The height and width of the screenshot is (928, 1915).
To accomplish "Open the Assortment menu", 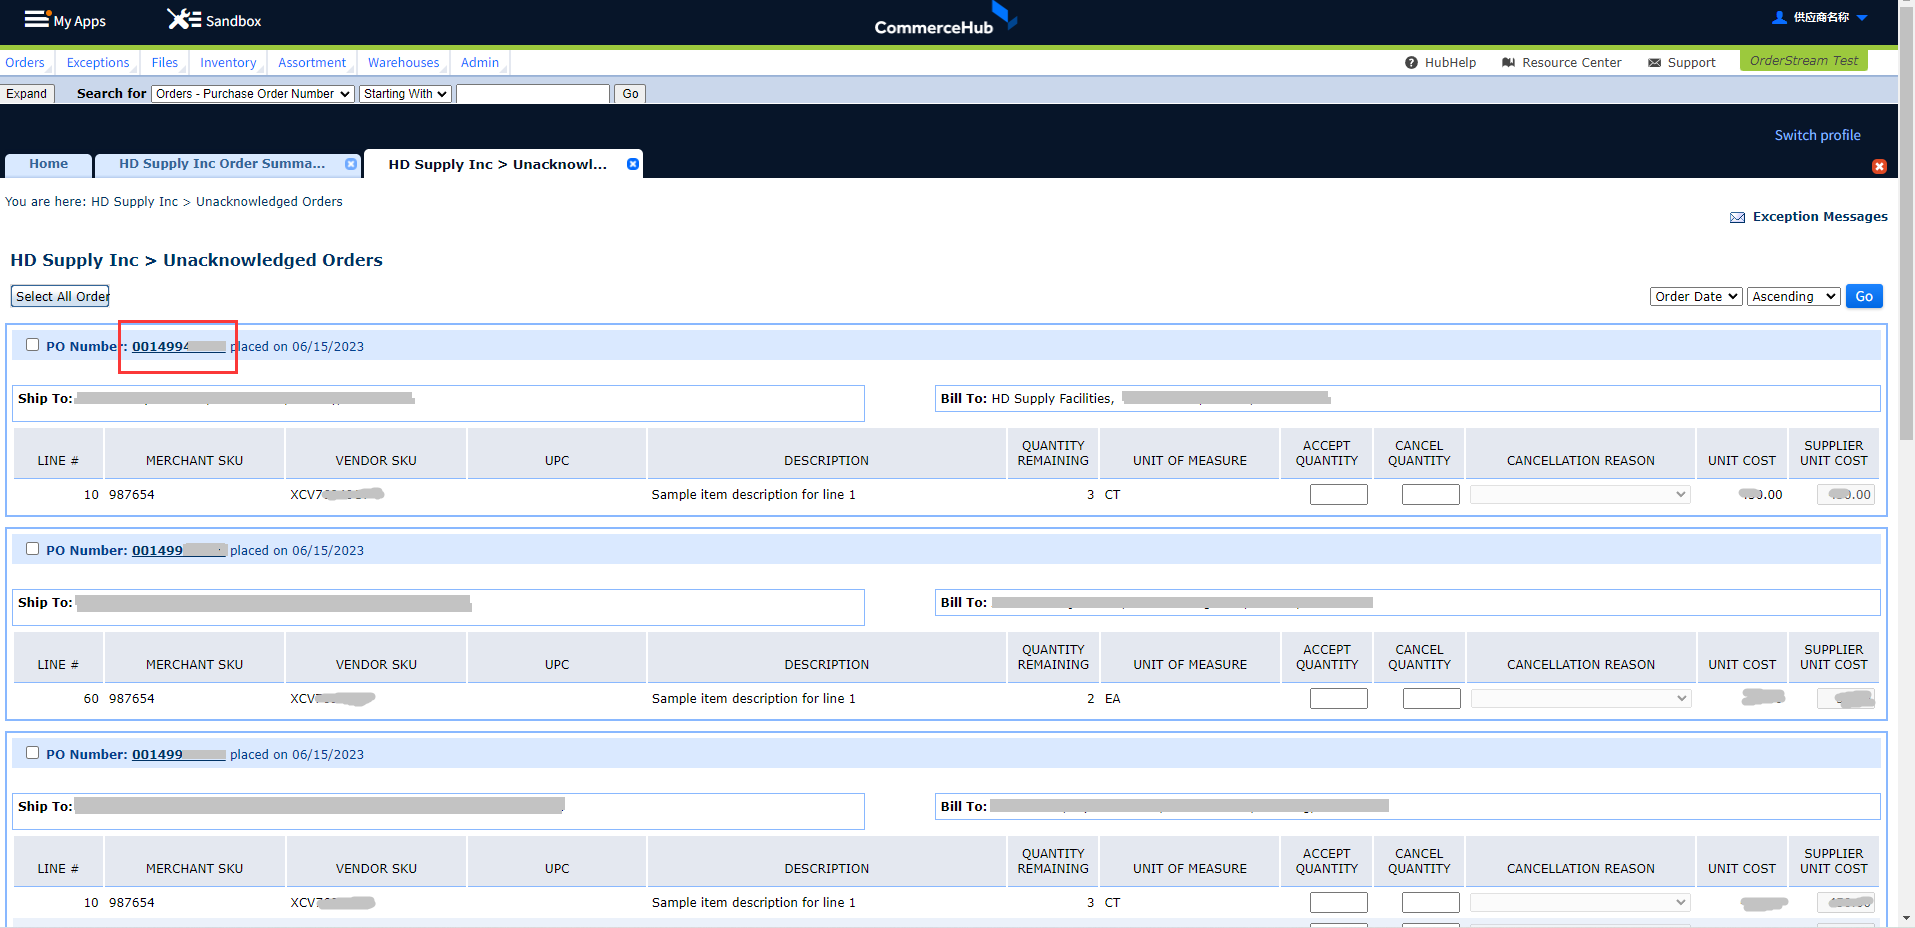I will tap(312, 62).
